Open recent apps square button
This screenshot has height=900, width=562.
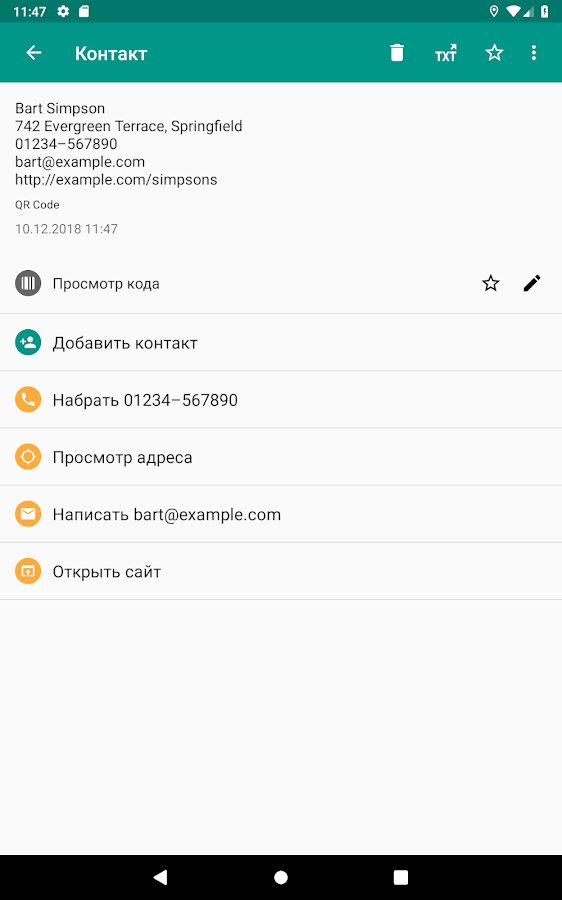[401, 877]
